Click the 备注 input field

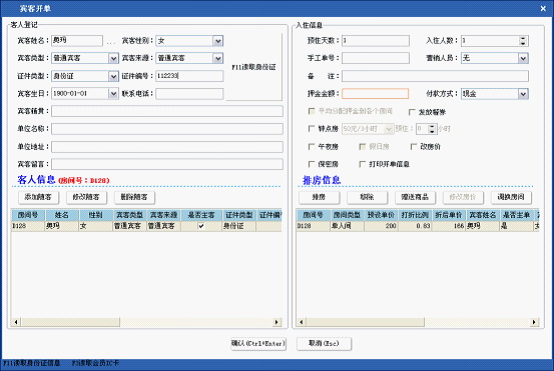click(x=435, y=76)
